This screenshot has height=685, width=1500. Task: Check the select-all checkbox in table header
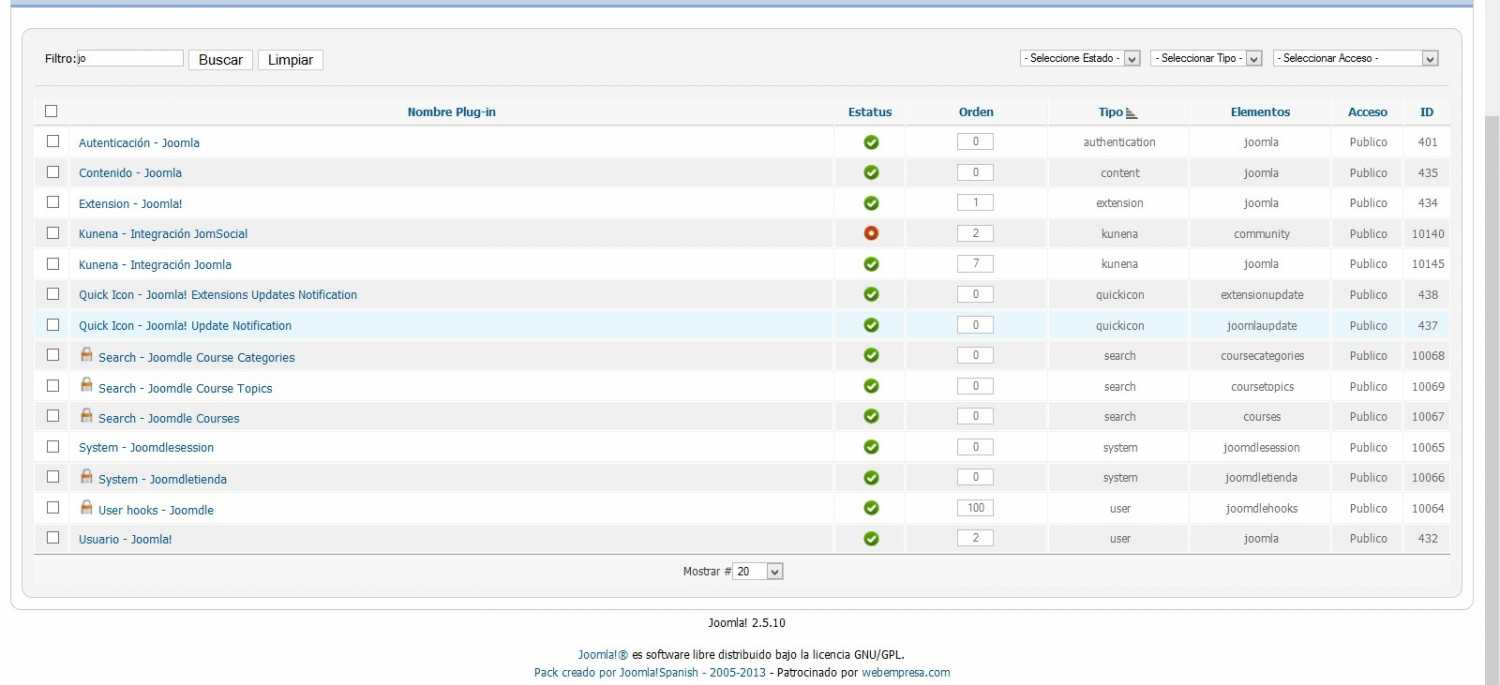pos(52,111)
